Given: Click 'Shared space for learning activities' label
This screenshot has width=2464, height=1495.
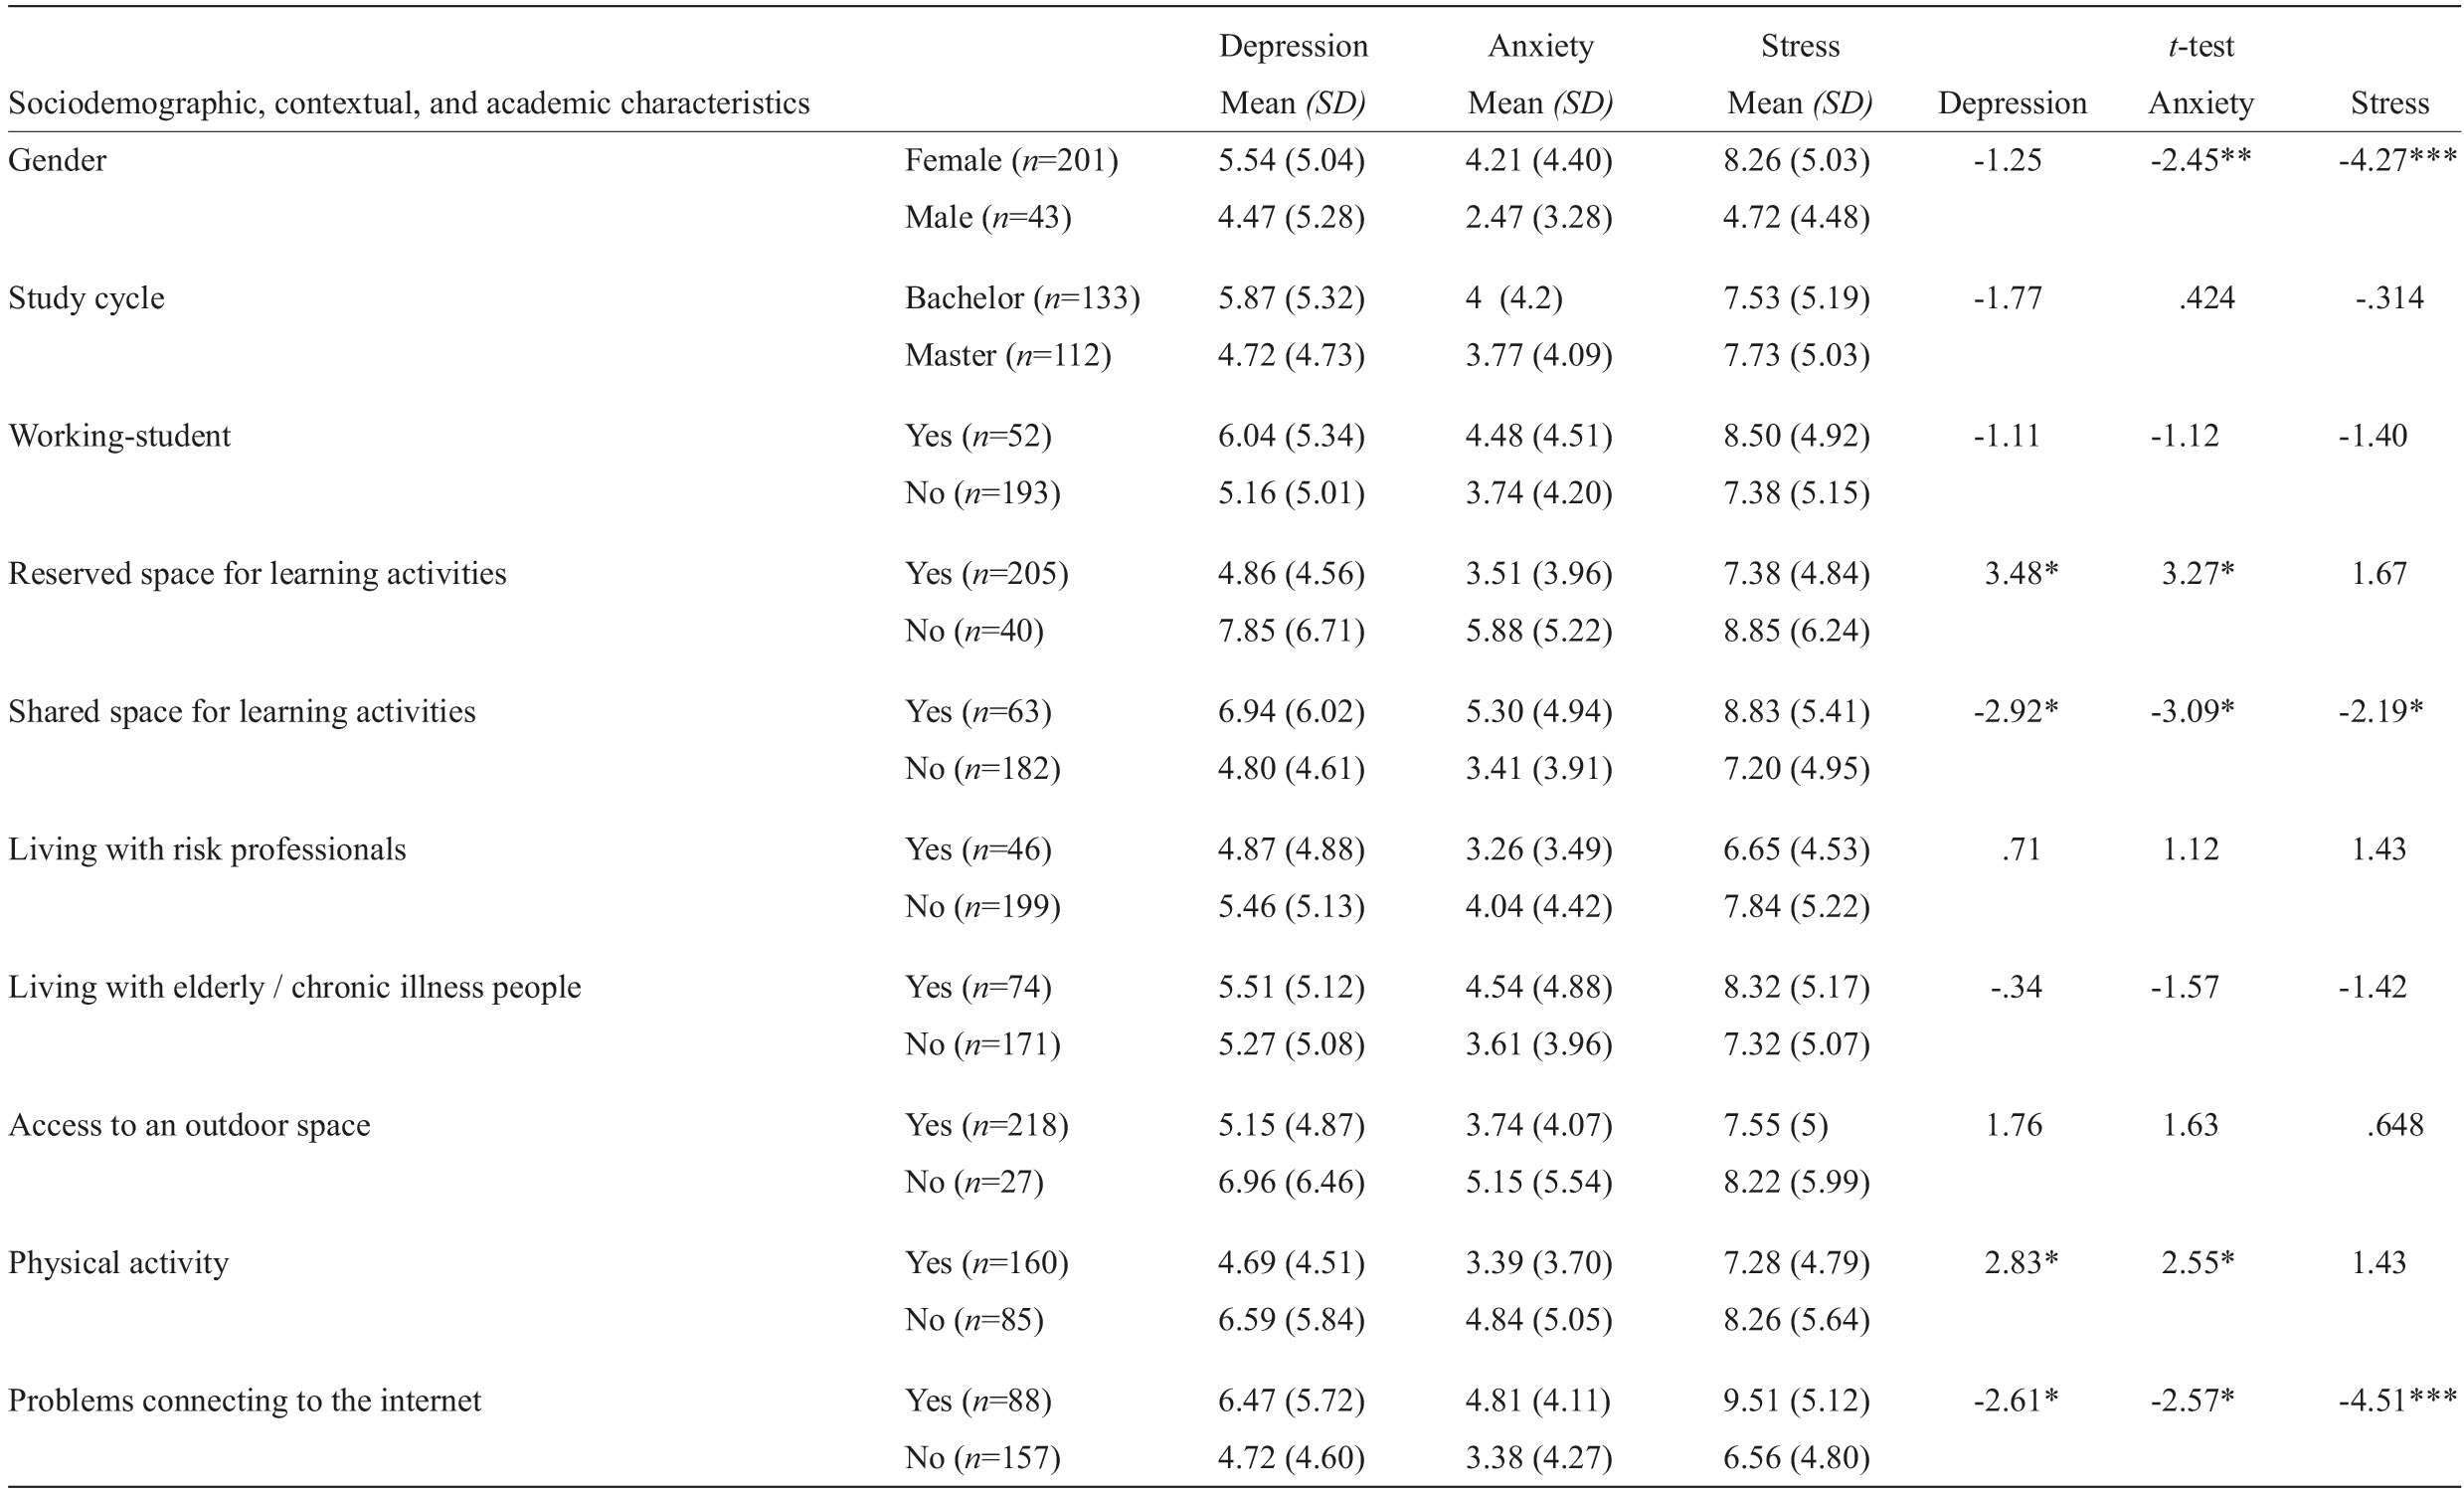Looking at the screenshot, I should pos(242,712).
